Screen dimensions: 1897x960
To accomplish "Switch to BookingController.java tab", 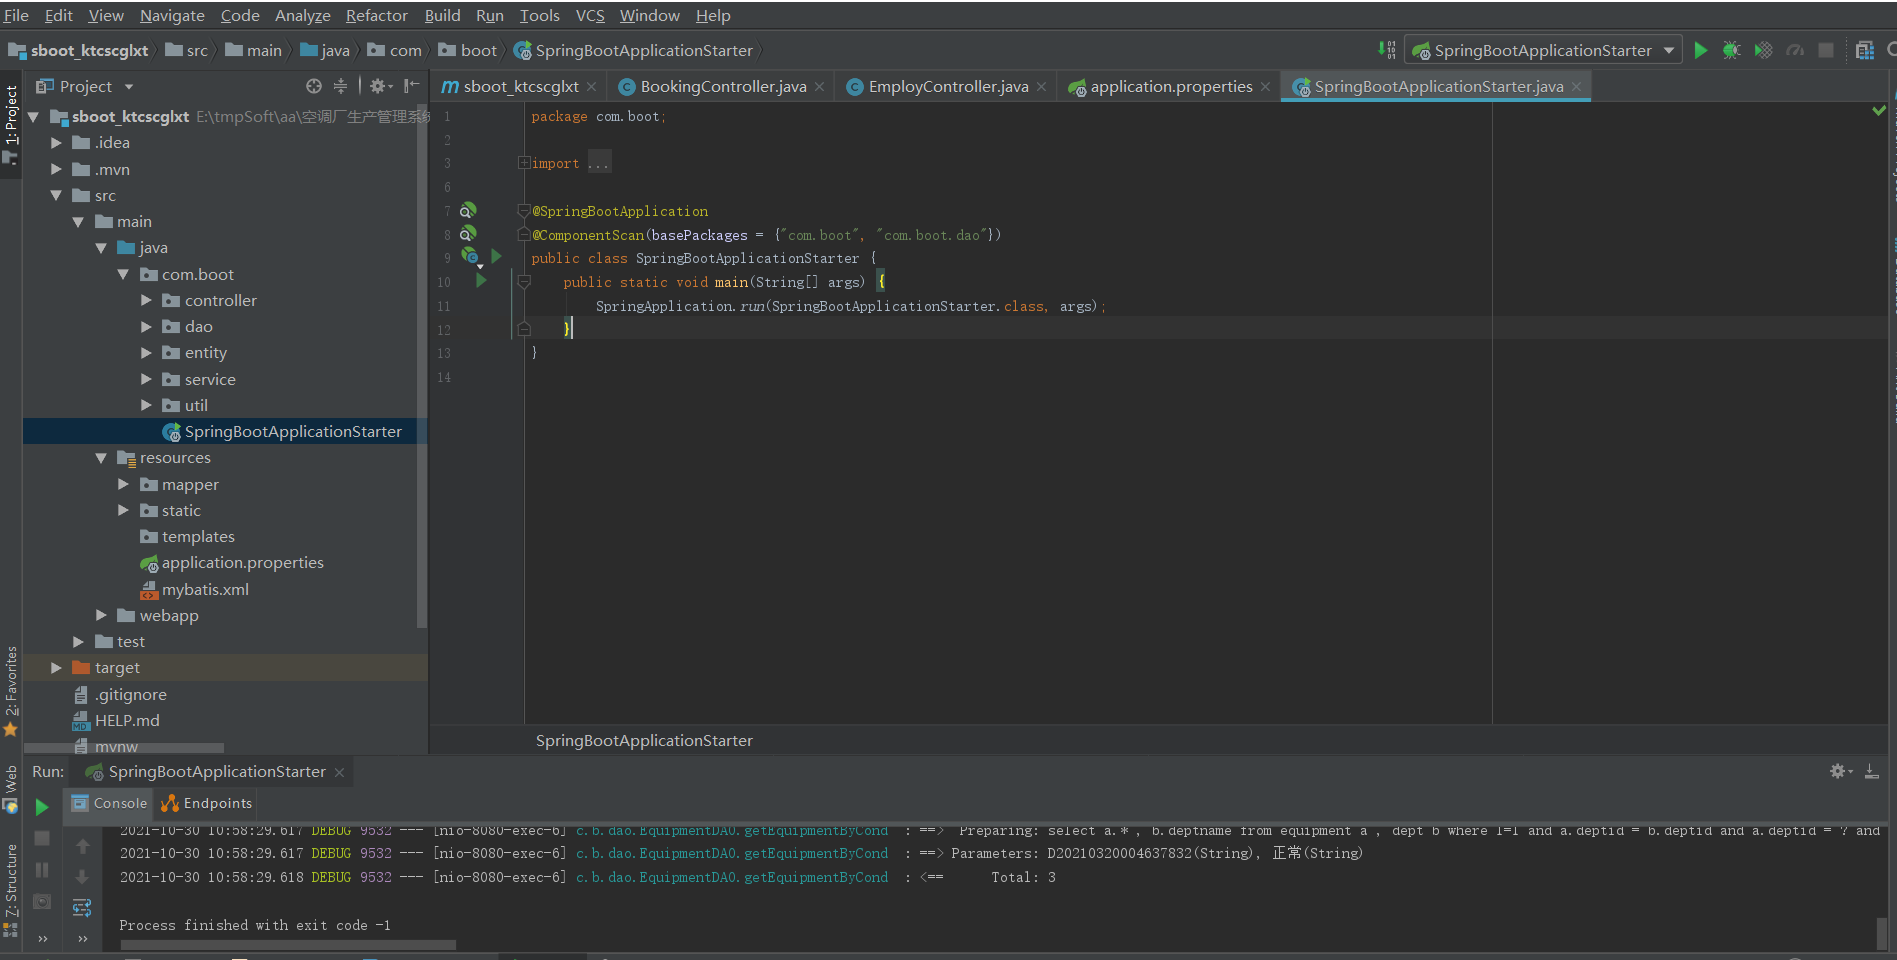I will (722, 86).
